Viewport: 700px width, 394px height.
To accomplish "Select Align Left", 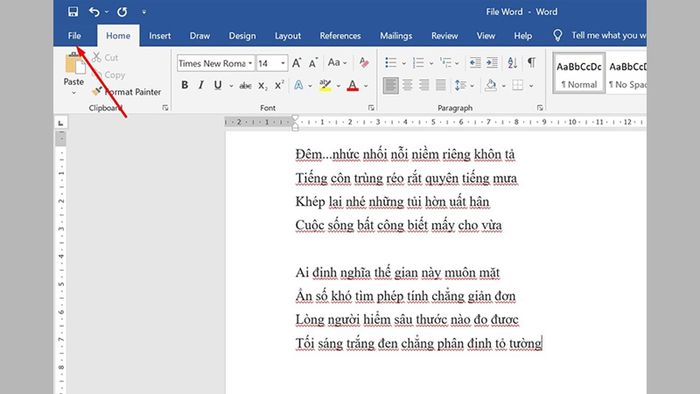I will (x=391, y=85).
